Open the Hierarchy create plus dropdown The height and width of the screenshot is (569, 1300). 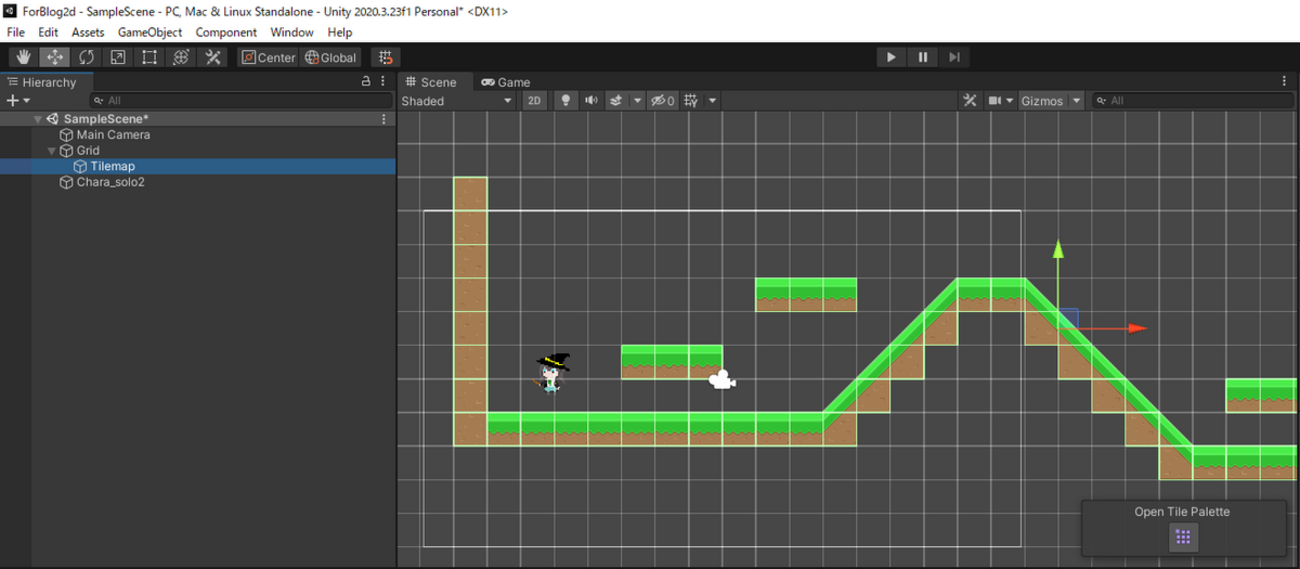point(18,100)
